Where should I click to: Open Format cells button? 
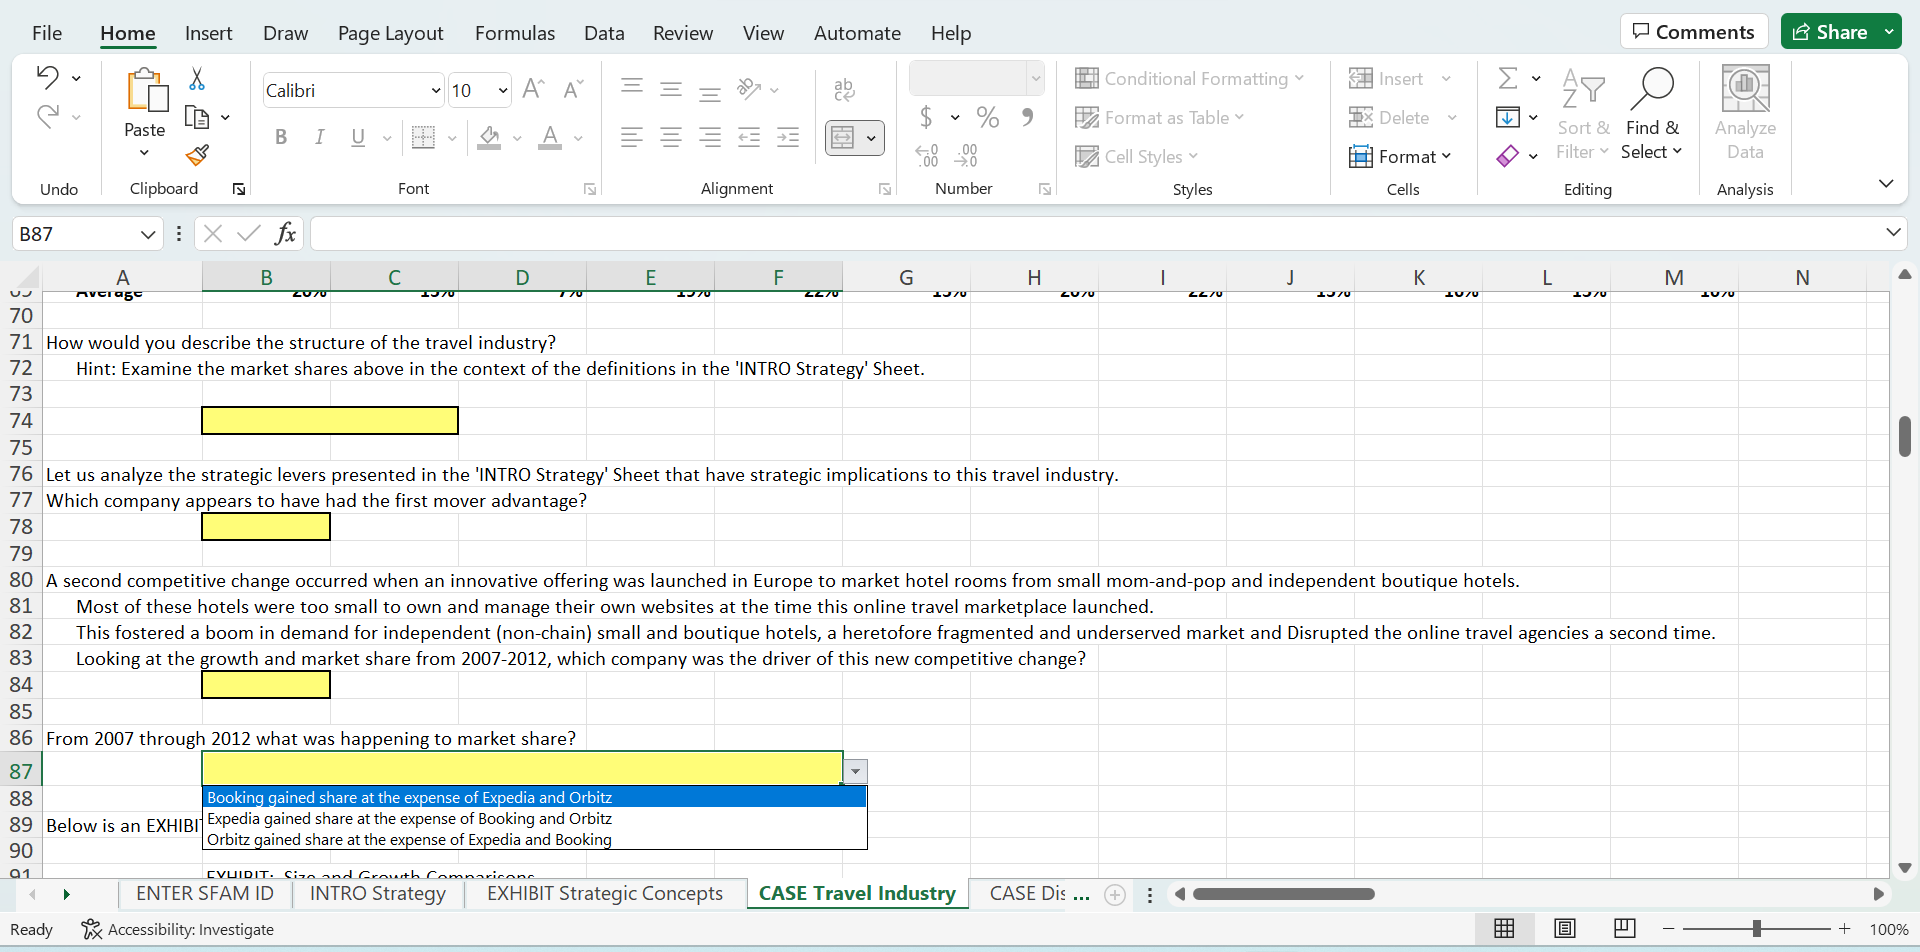1400,156
